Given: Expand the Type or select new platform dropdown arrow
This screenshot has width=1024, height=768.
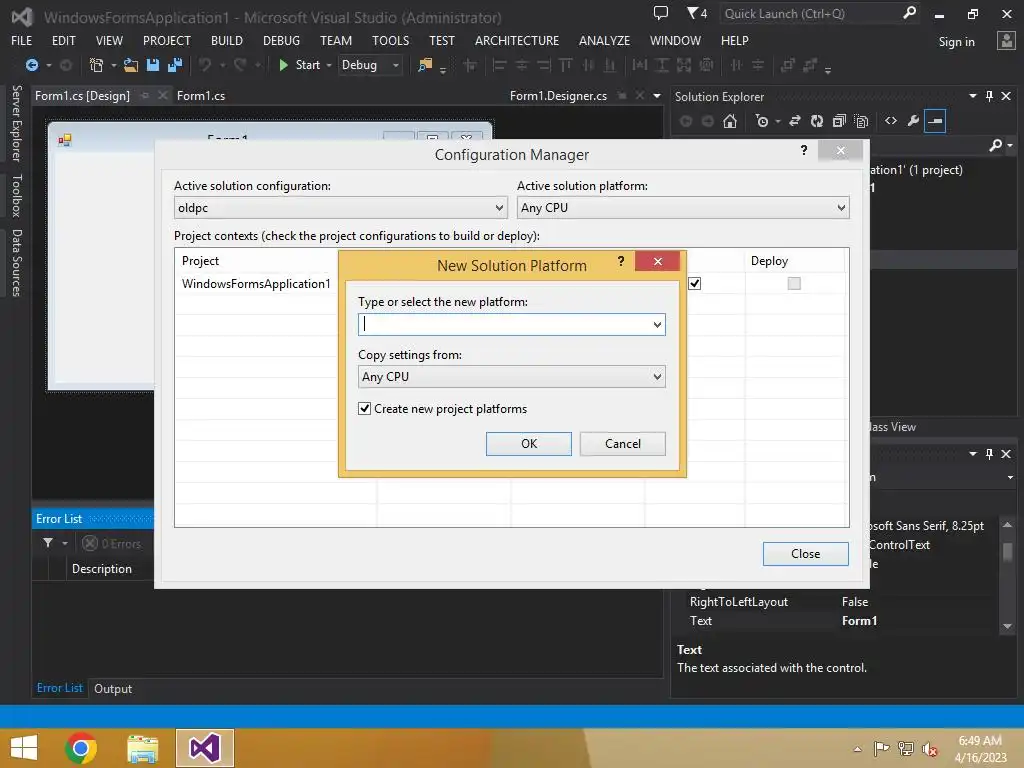Looking at the screenshot, I should pos(657,325).
